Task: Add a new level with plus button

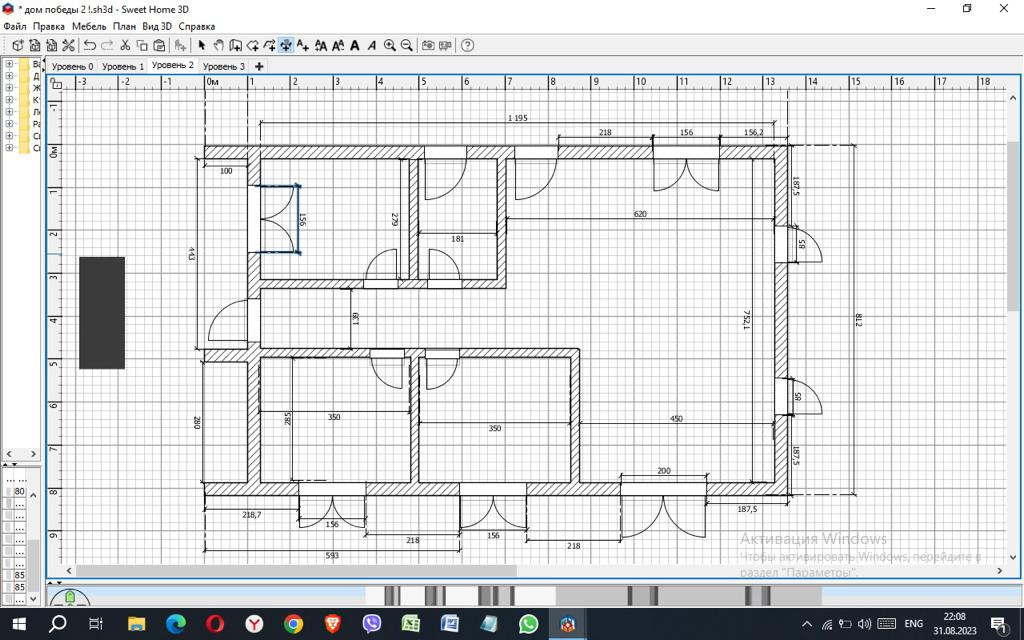Action: tap(259, 66)
